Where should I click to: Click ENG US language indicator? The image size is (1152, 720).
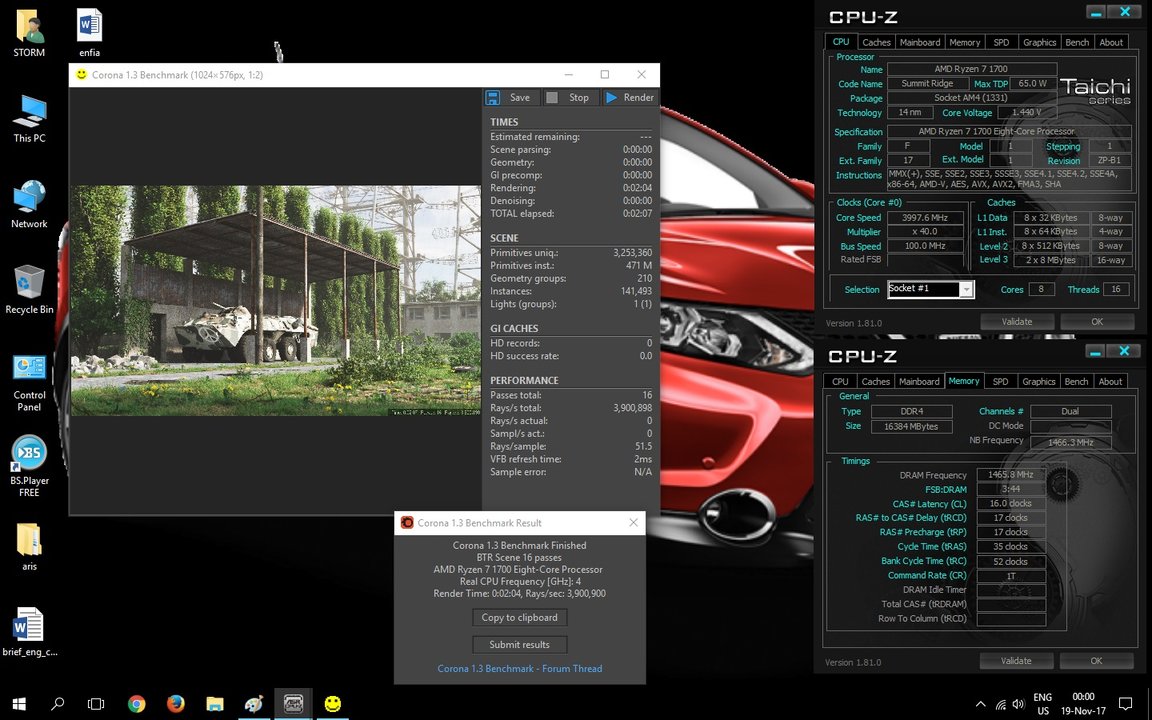[x=1043, y=704]
